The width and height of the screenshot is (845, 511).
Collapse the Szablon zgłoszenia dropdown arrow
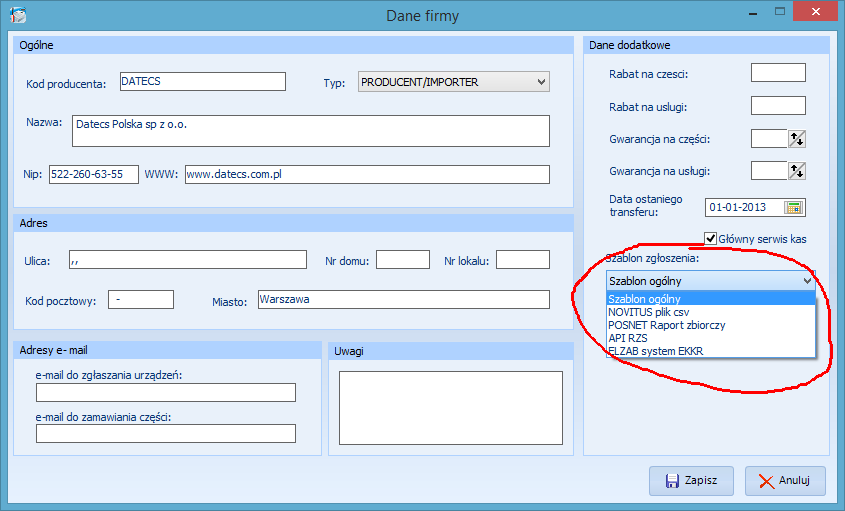coord(807,281)
